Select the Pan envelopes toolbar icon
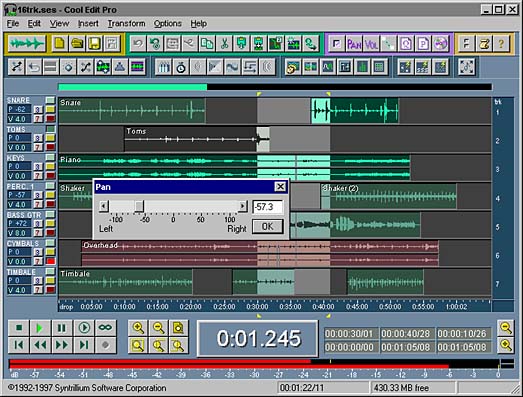Viewport: 523px width, 397px height. coord(354,44)
